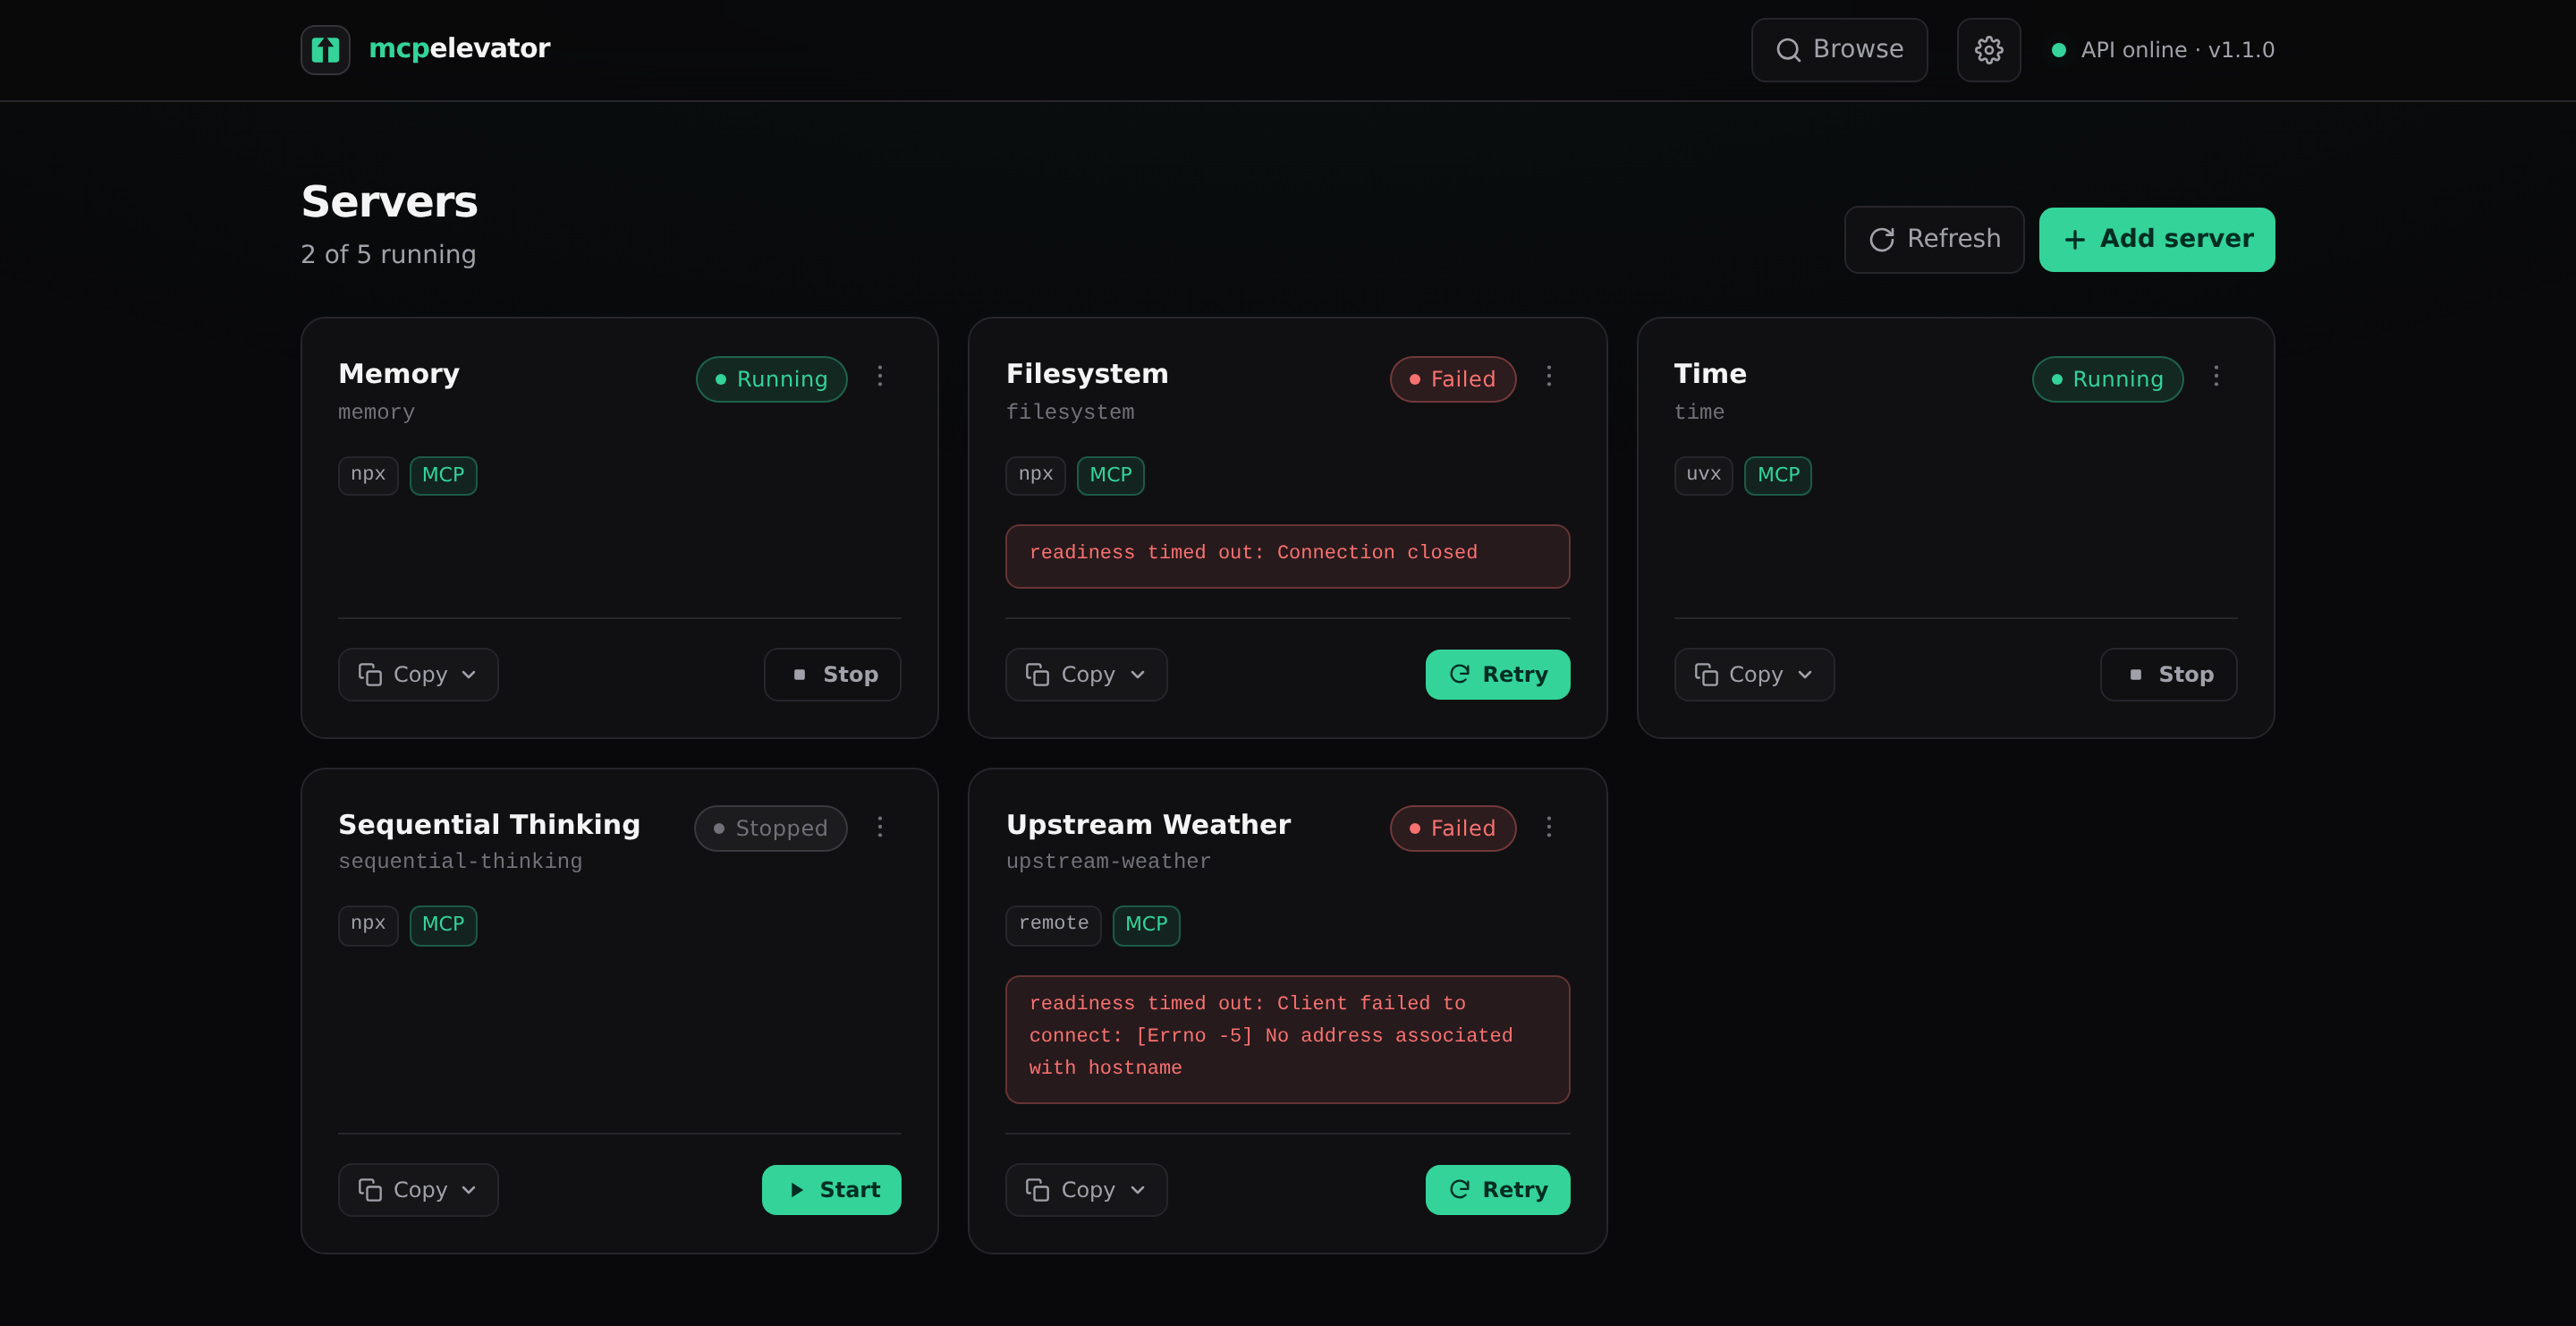Open Upstream Weather card's three-dot menu
This screenshot has height=1326, width=2576.
click(1548, 827)
